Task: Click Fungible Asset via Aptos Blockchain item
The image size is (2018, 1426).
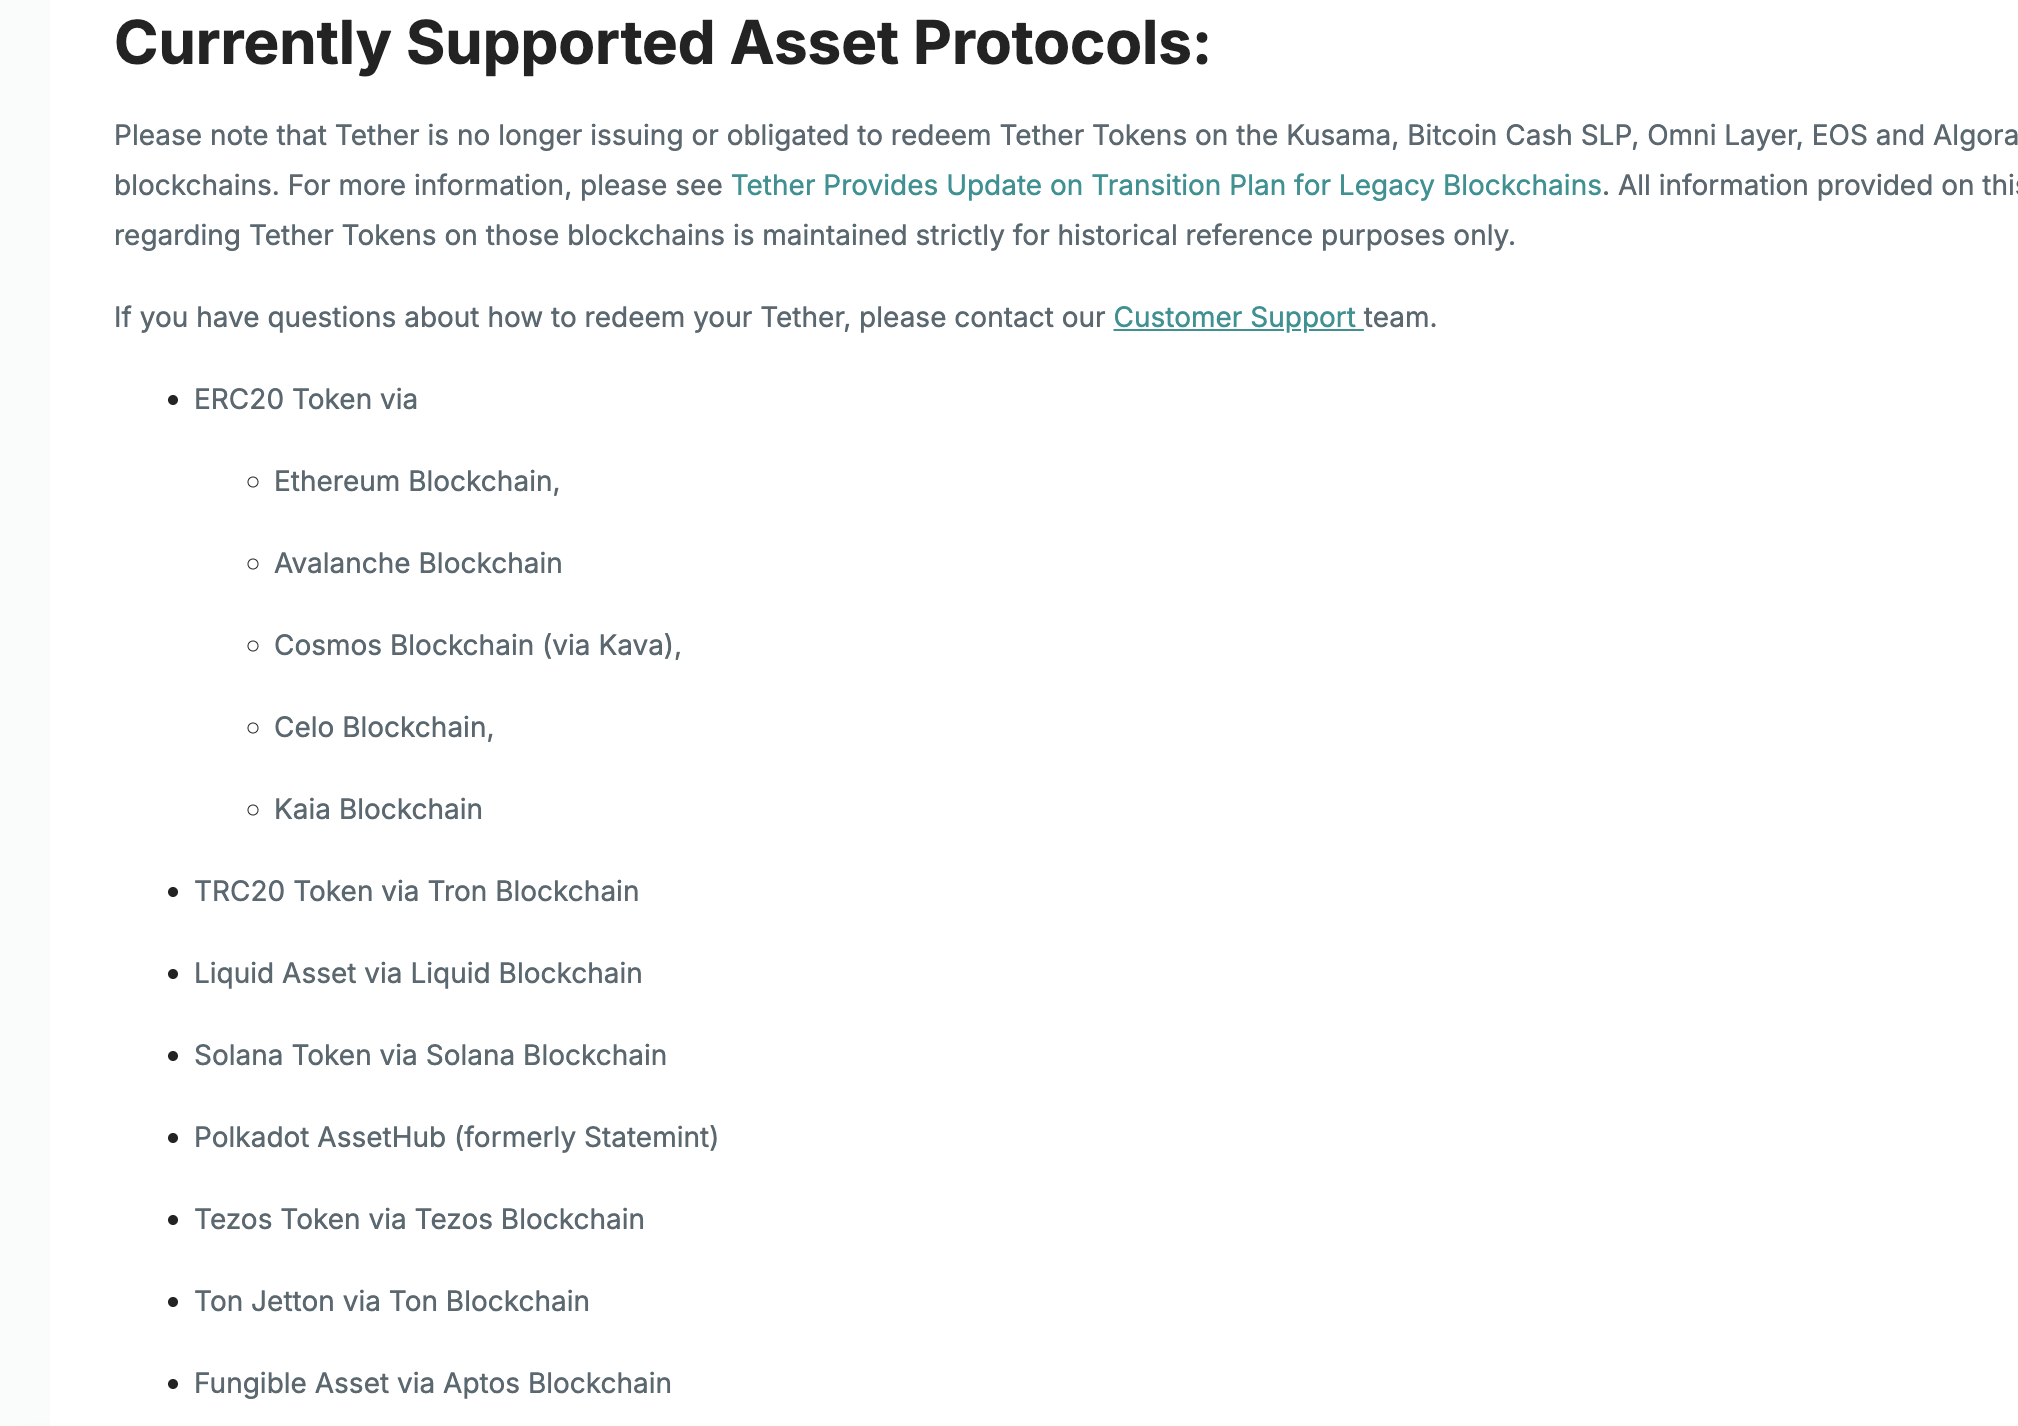Action: (432, 1384)
